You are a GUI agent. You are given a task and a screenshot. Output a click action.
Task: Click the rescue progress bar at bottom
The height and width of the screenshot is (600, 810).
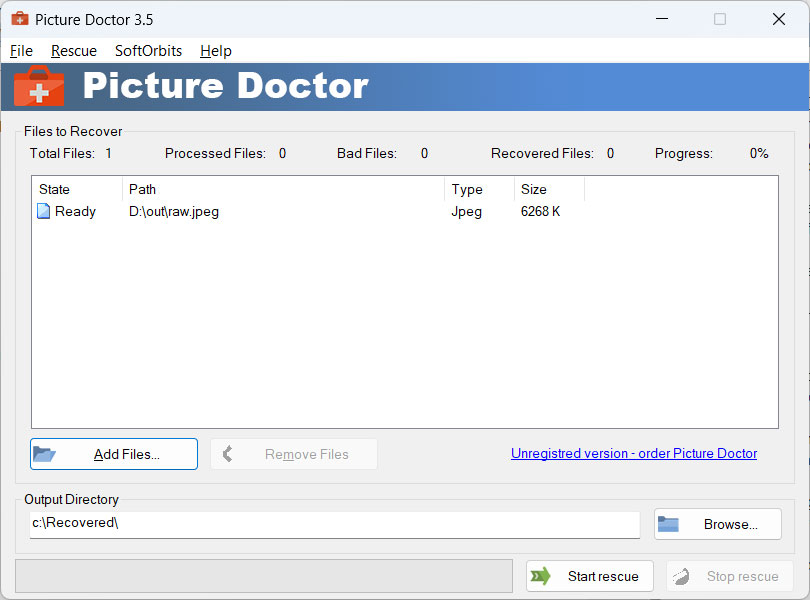(264, 576)
